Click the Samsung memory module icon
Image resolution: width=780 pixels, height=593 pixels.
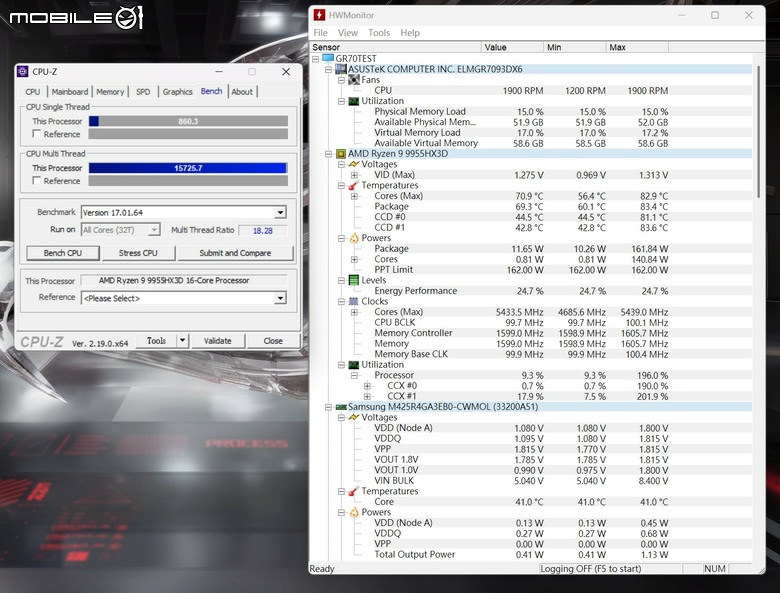(x=341, y=407)
